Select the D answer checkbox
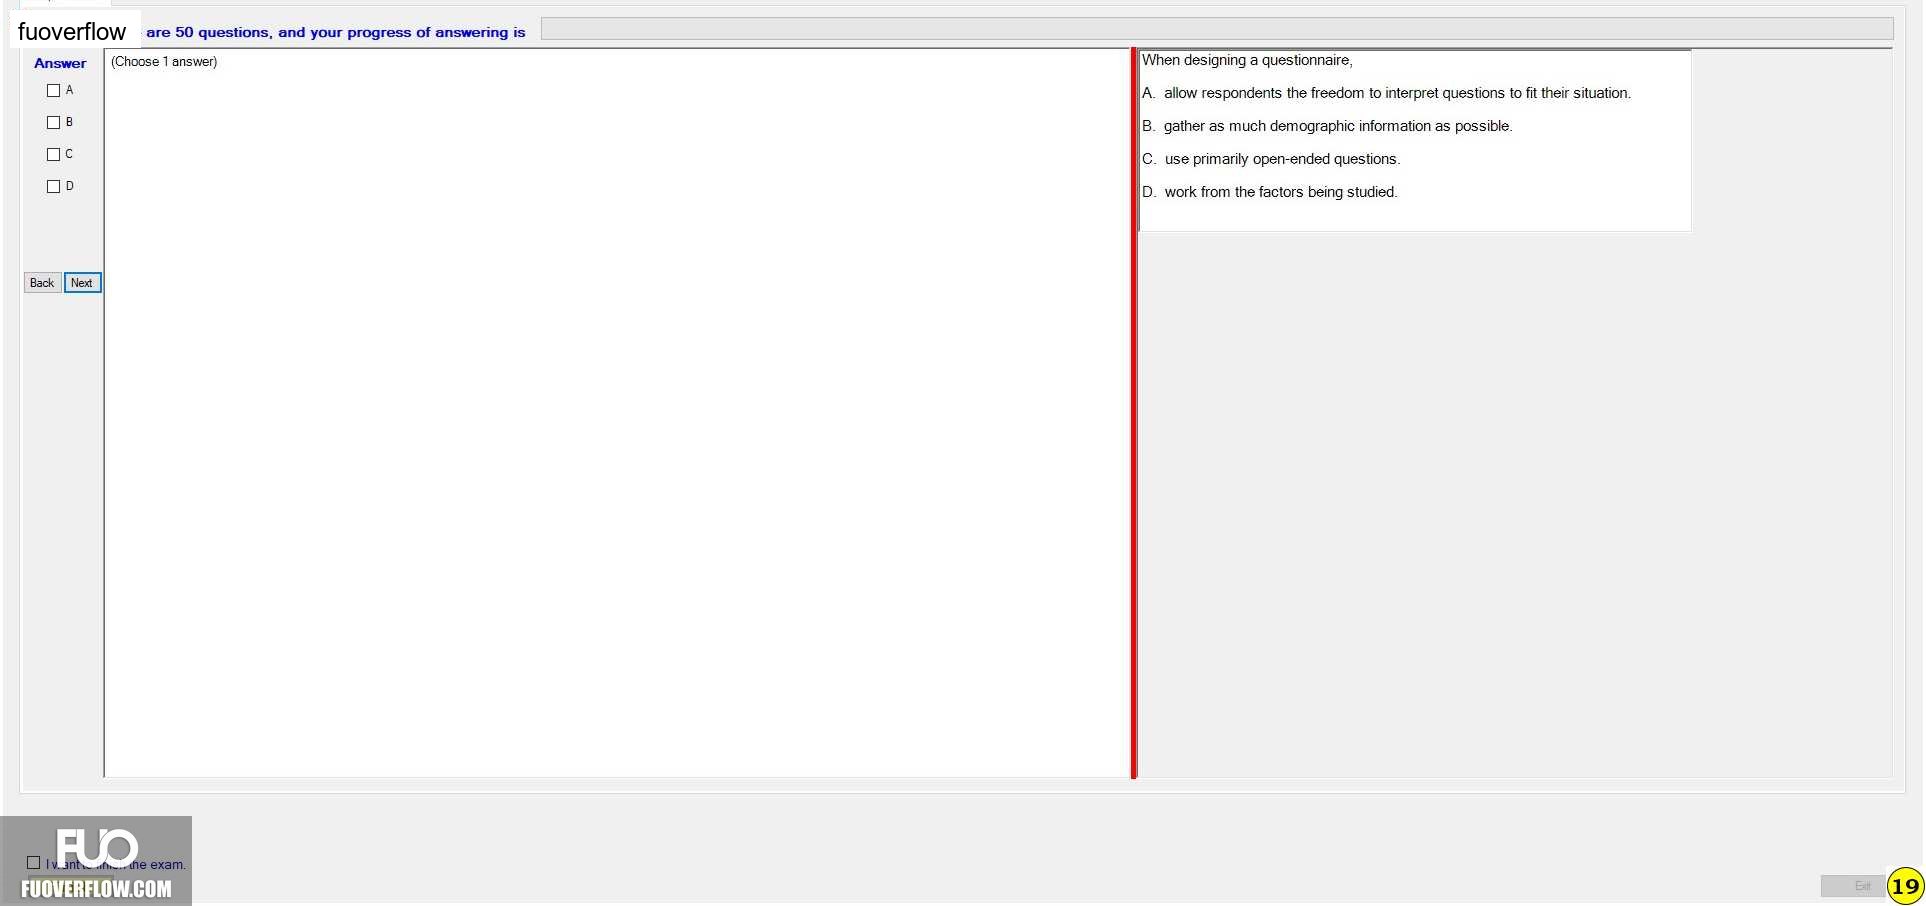 54,187
